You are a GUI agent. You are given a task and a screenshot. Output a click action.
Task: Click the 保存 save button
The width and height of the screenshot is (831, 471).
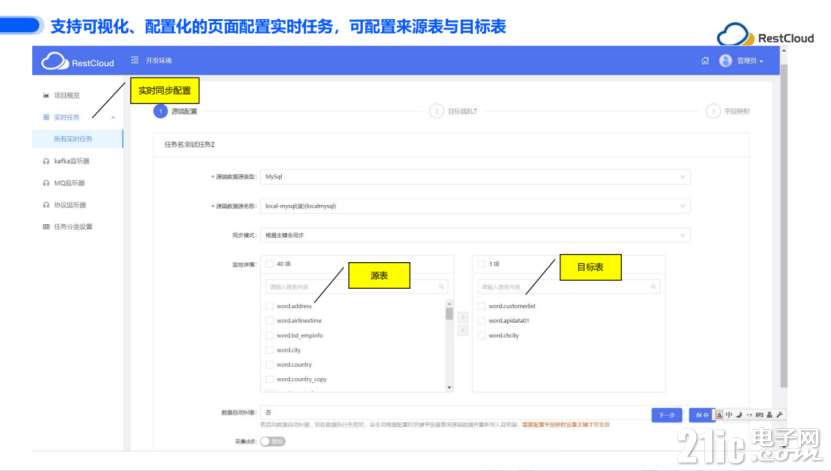(702, 415)
